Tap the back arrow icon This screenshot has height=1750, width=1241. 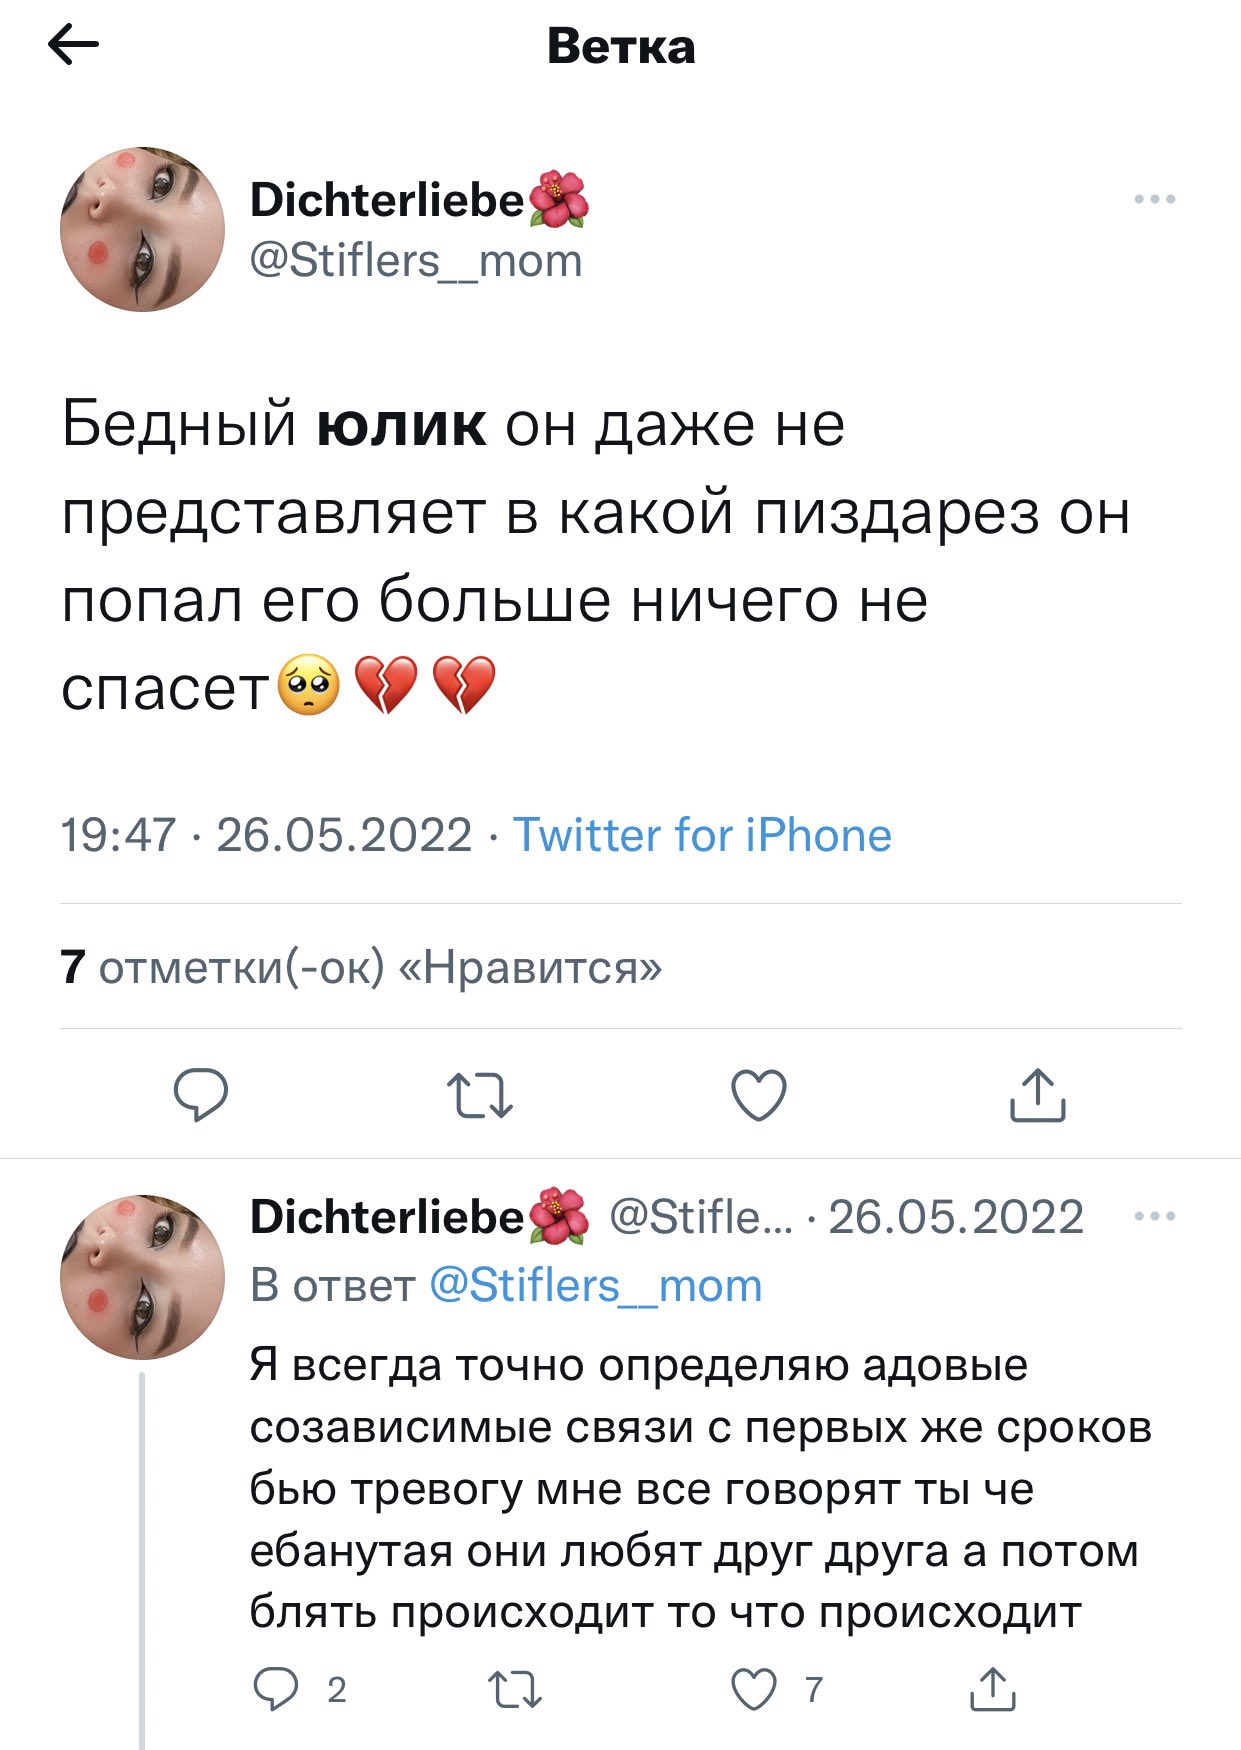tap(74, 45)
